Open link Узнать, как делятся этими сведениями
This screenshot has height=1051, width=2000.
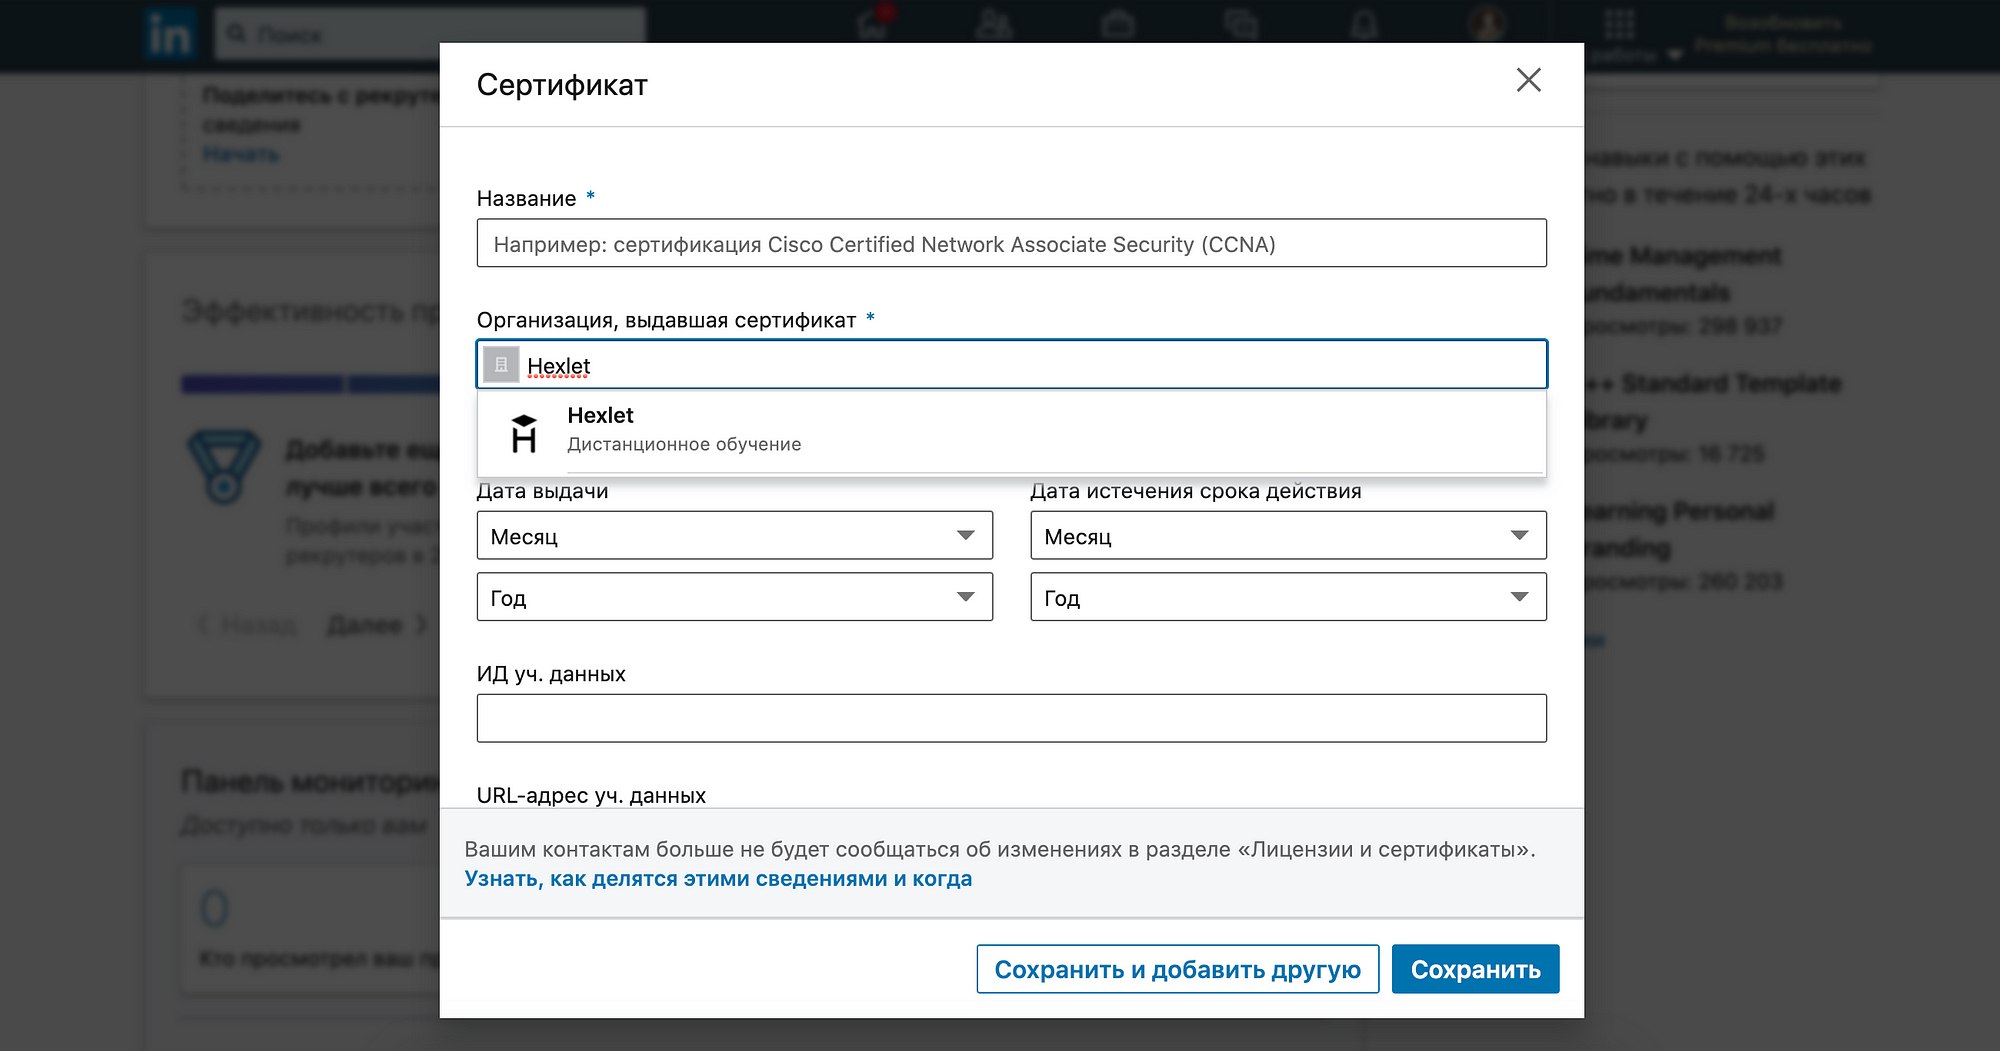(718, 879)
